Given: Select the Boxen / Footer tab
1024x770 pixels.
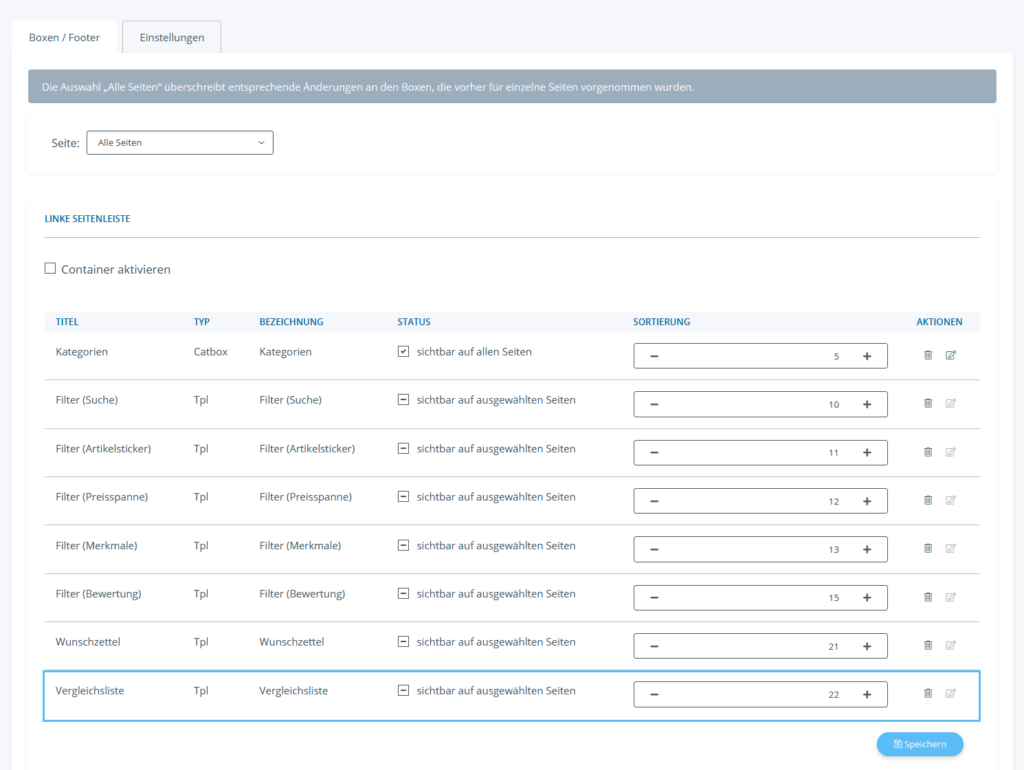Looking at the screenshot, I should tap(64, 37).
